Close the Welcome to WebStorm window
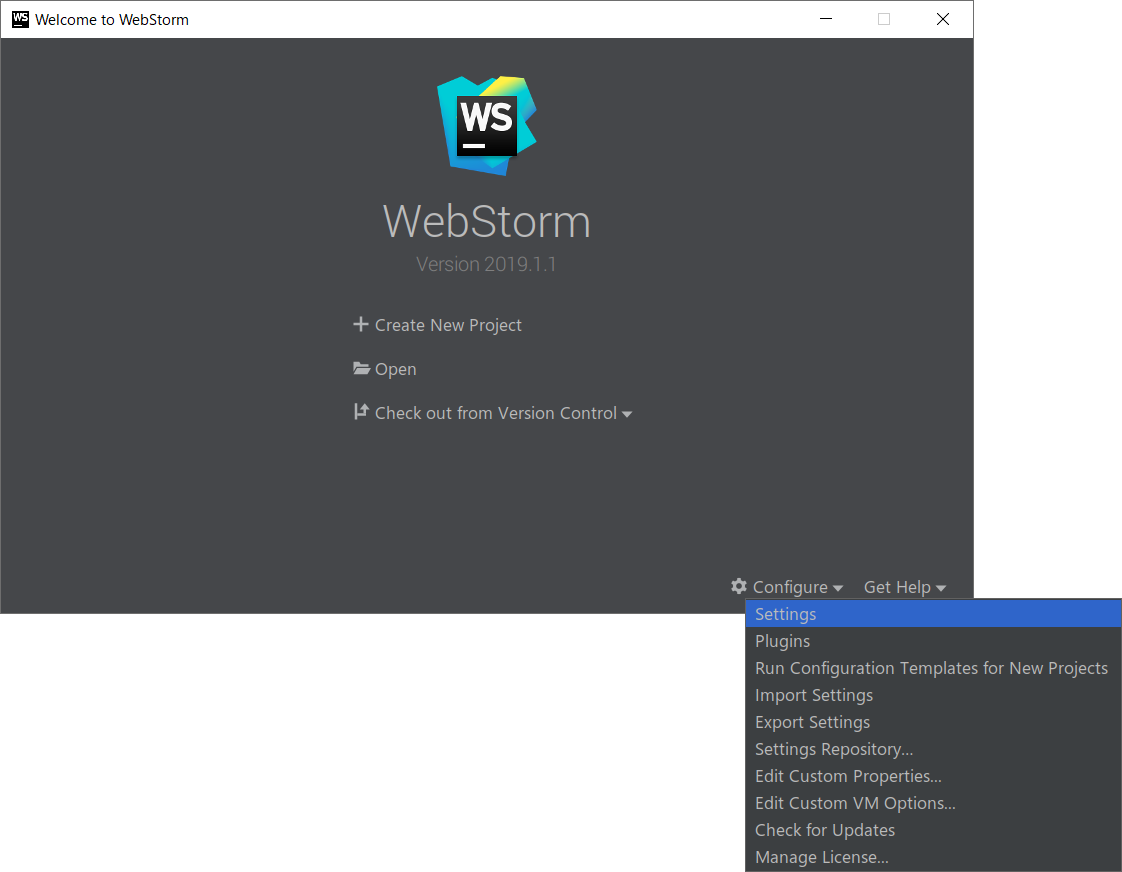 [943, 19]
